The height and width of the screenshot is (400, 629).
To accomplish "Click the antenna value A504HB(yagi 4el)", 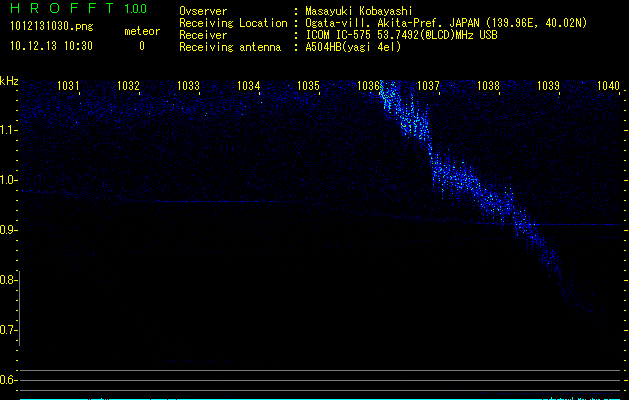I will (353, 47).
